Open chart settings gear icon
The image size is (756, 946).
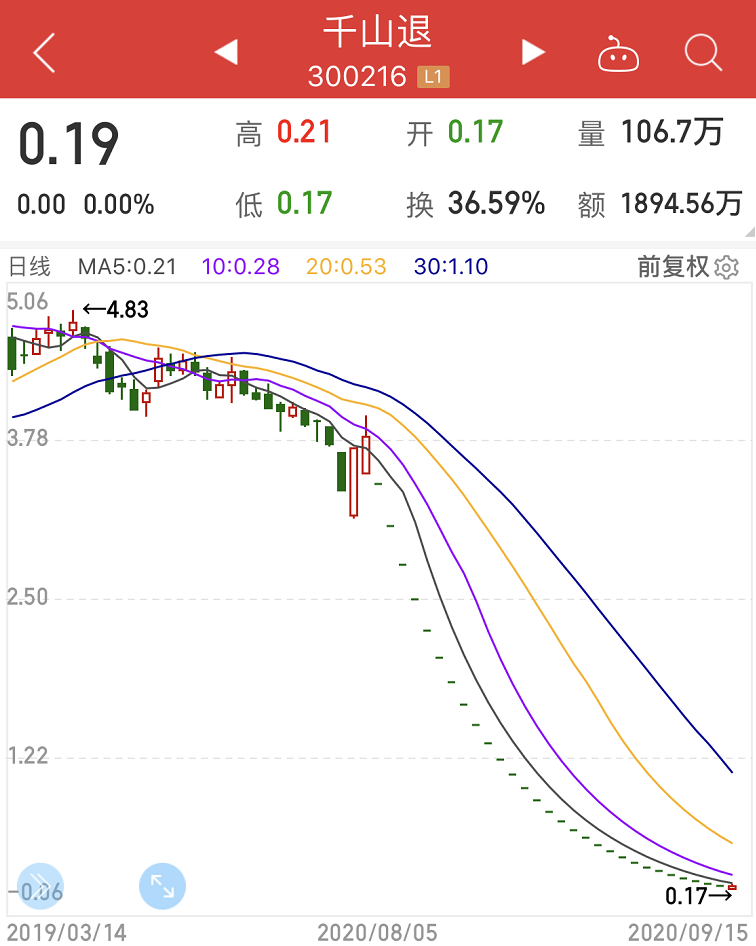[x=727, y=267]
